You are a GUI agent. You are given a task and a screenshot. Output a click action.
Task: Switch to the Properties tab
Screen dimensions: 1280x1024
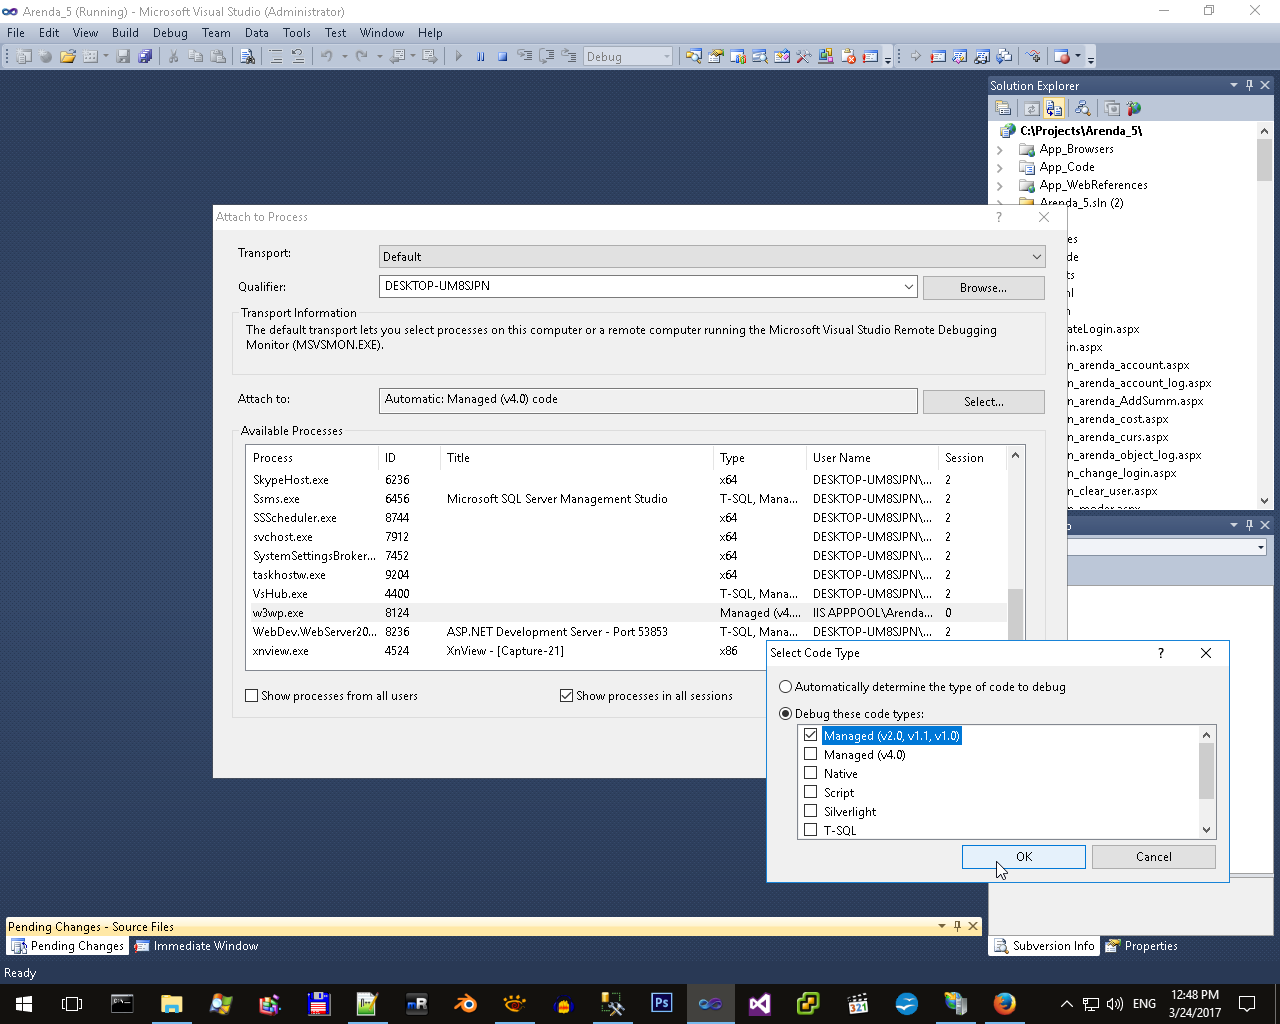(1142, 946)
